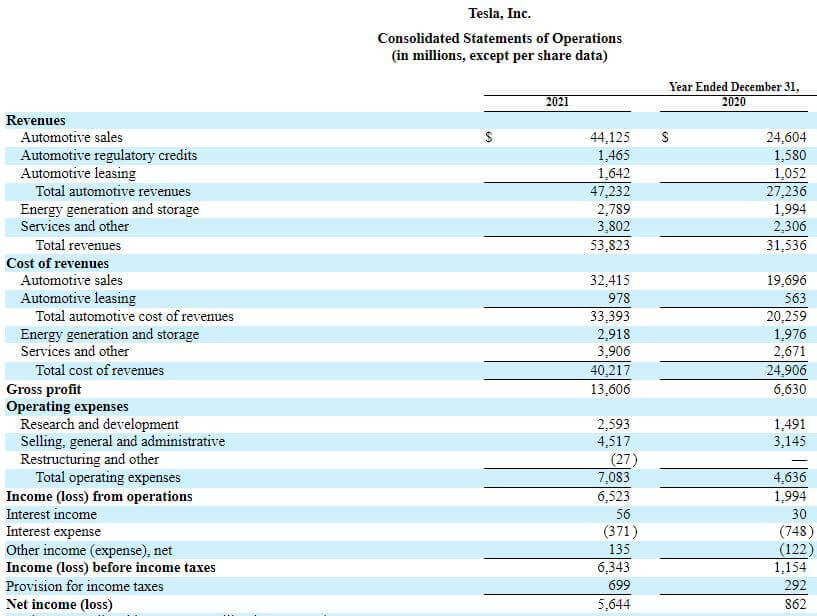This screenshot has width=817, height=616.
Task: Click the Cost of revenues section heading
Action: coord(50,263)
